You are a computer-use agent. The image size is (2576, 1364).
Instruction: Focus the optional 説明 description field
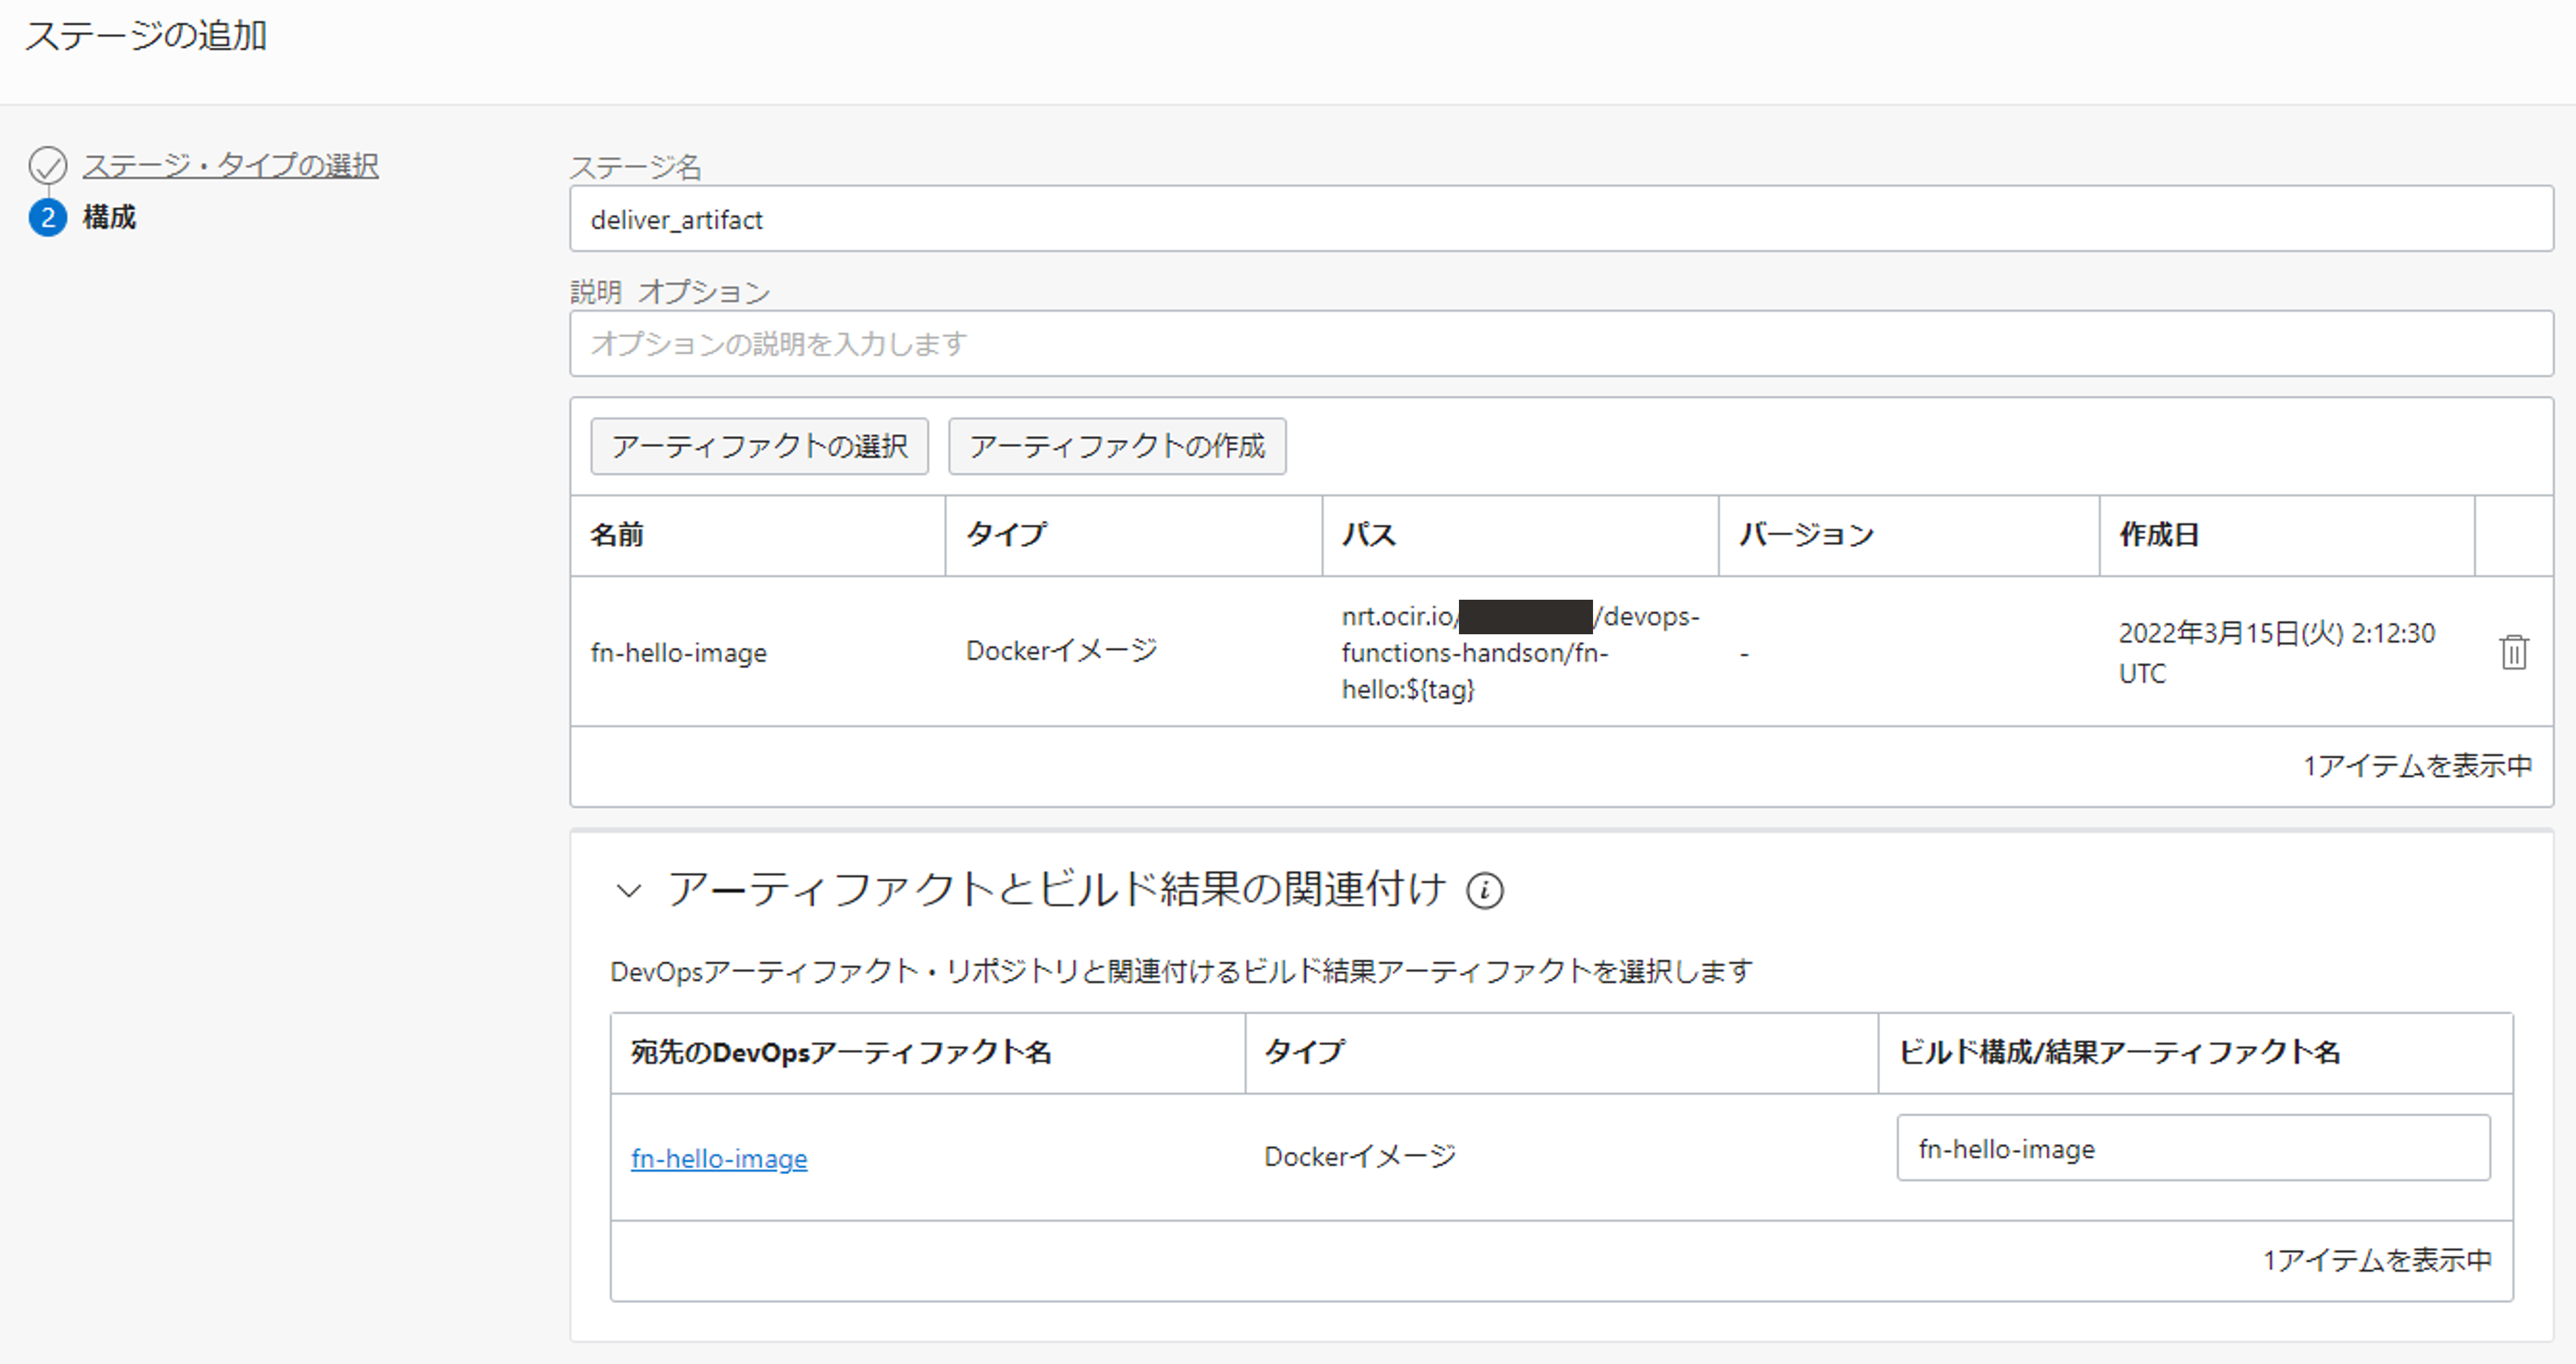[x=1560, y=344]
